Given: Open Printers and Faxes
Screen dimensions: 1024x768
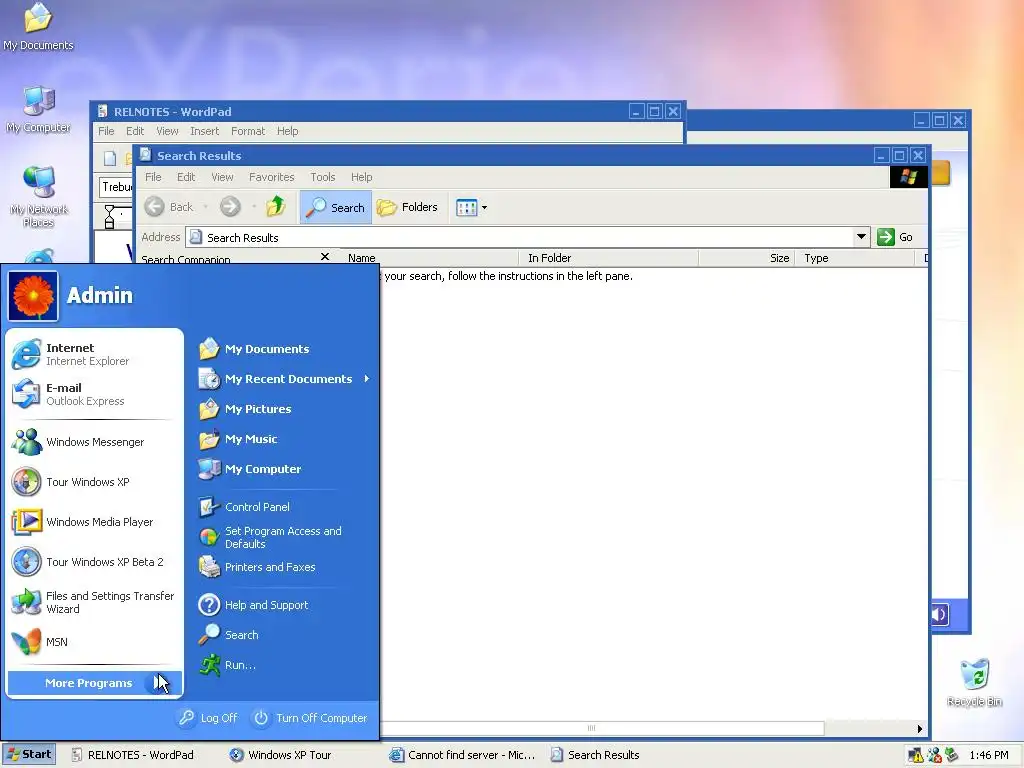Looking at the screenshot, I should tap(285, 567).
